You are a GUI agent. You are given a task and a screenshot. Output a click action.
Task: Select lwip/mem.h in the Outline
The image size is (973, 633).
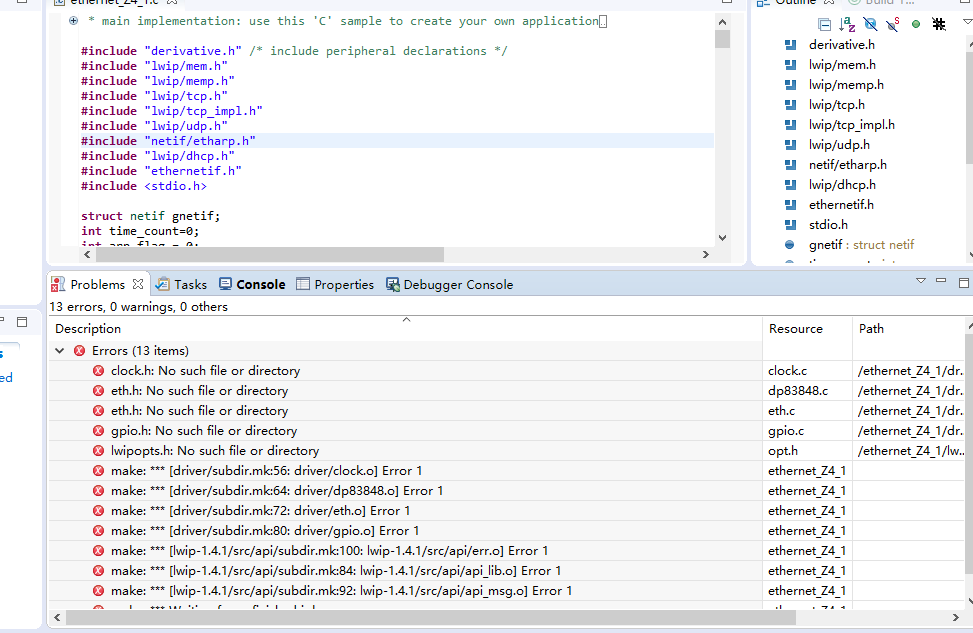(x=842, y=65)
